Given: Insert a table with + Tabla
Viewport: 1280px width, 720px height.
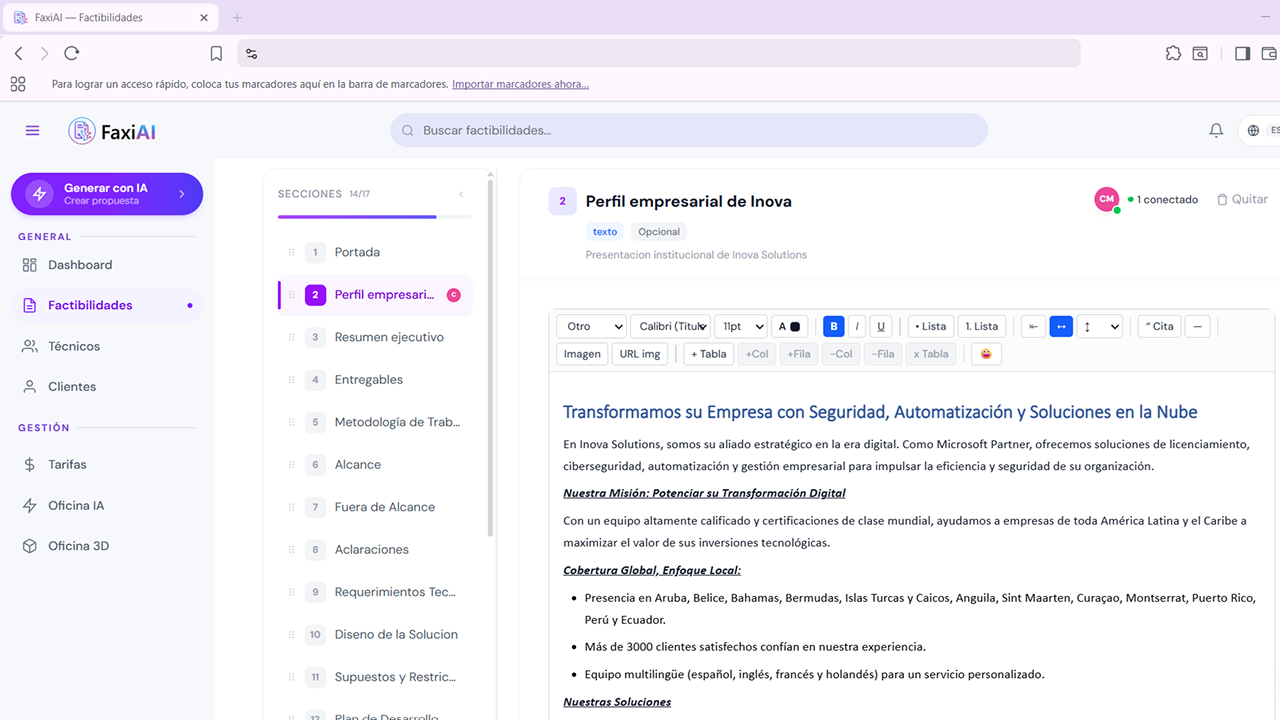Looking at the screenshot, I should click(709, 354).
